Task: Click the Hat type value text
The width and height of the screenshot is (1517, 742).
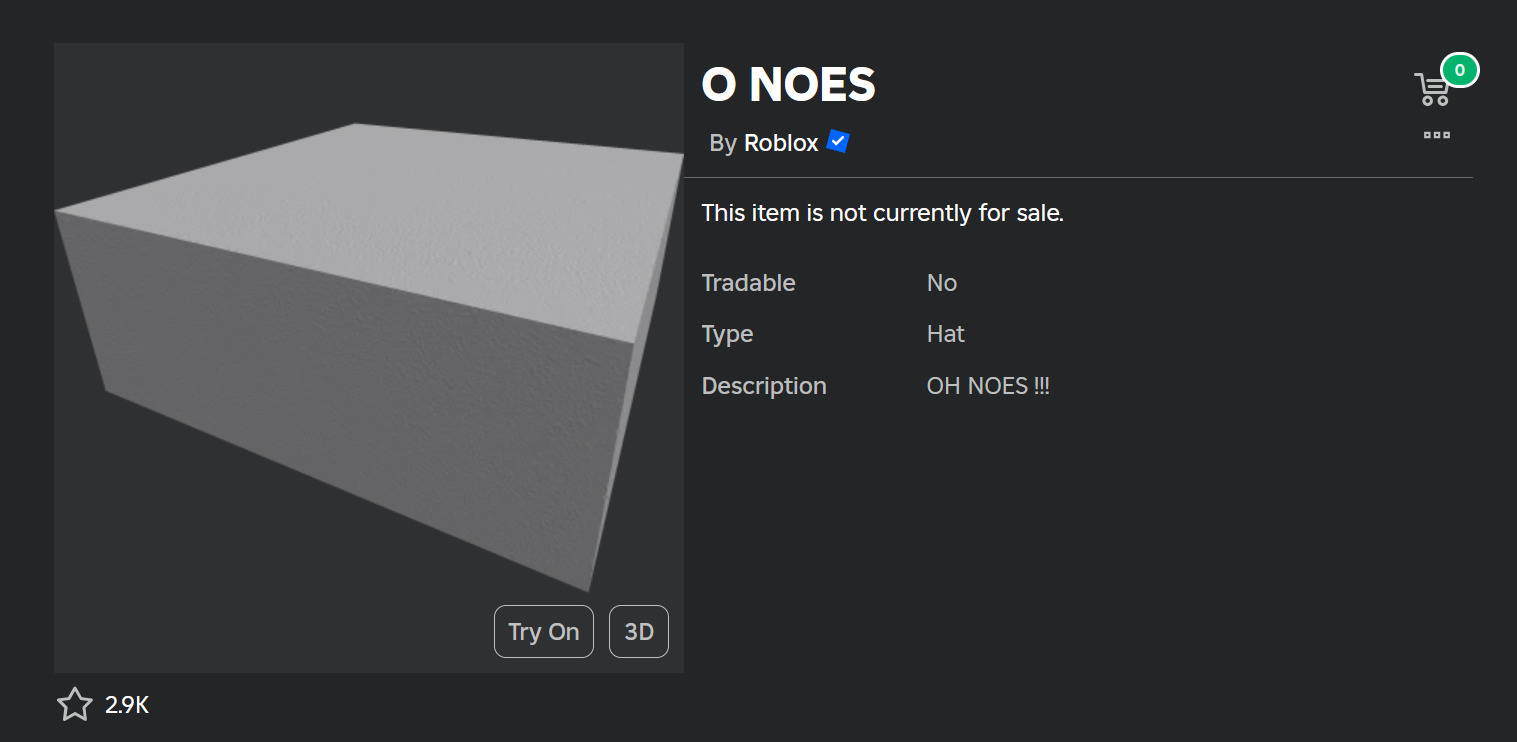Action: tap(944, 334)
